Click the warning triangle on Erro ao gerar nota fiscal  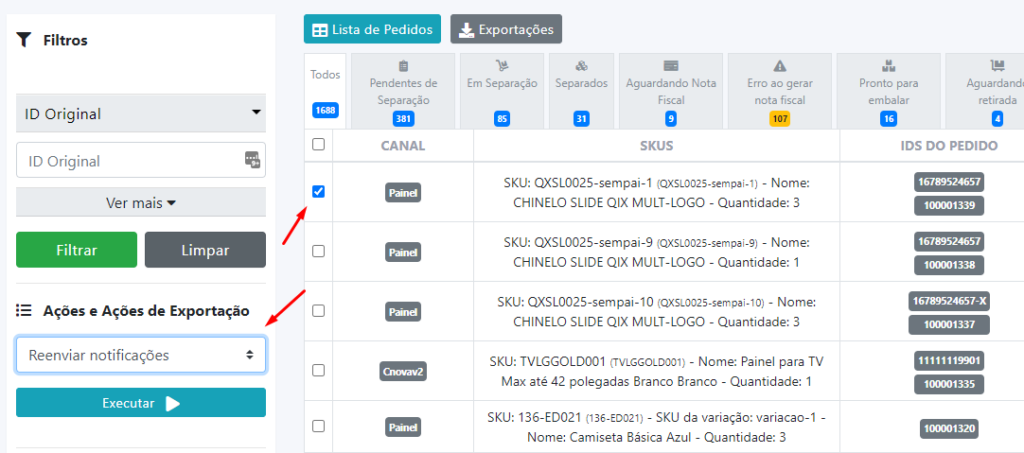(x=780, y=65)
